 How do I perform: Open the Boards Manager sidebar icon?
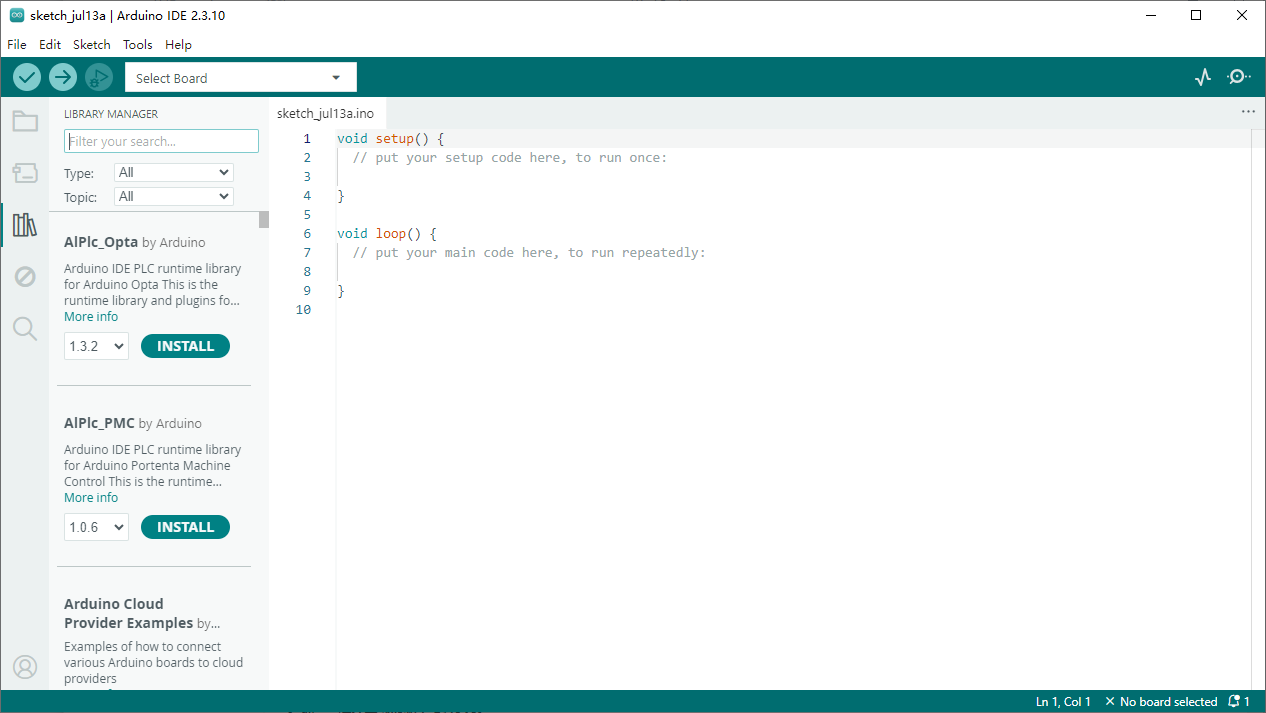[x=25, y=173]
